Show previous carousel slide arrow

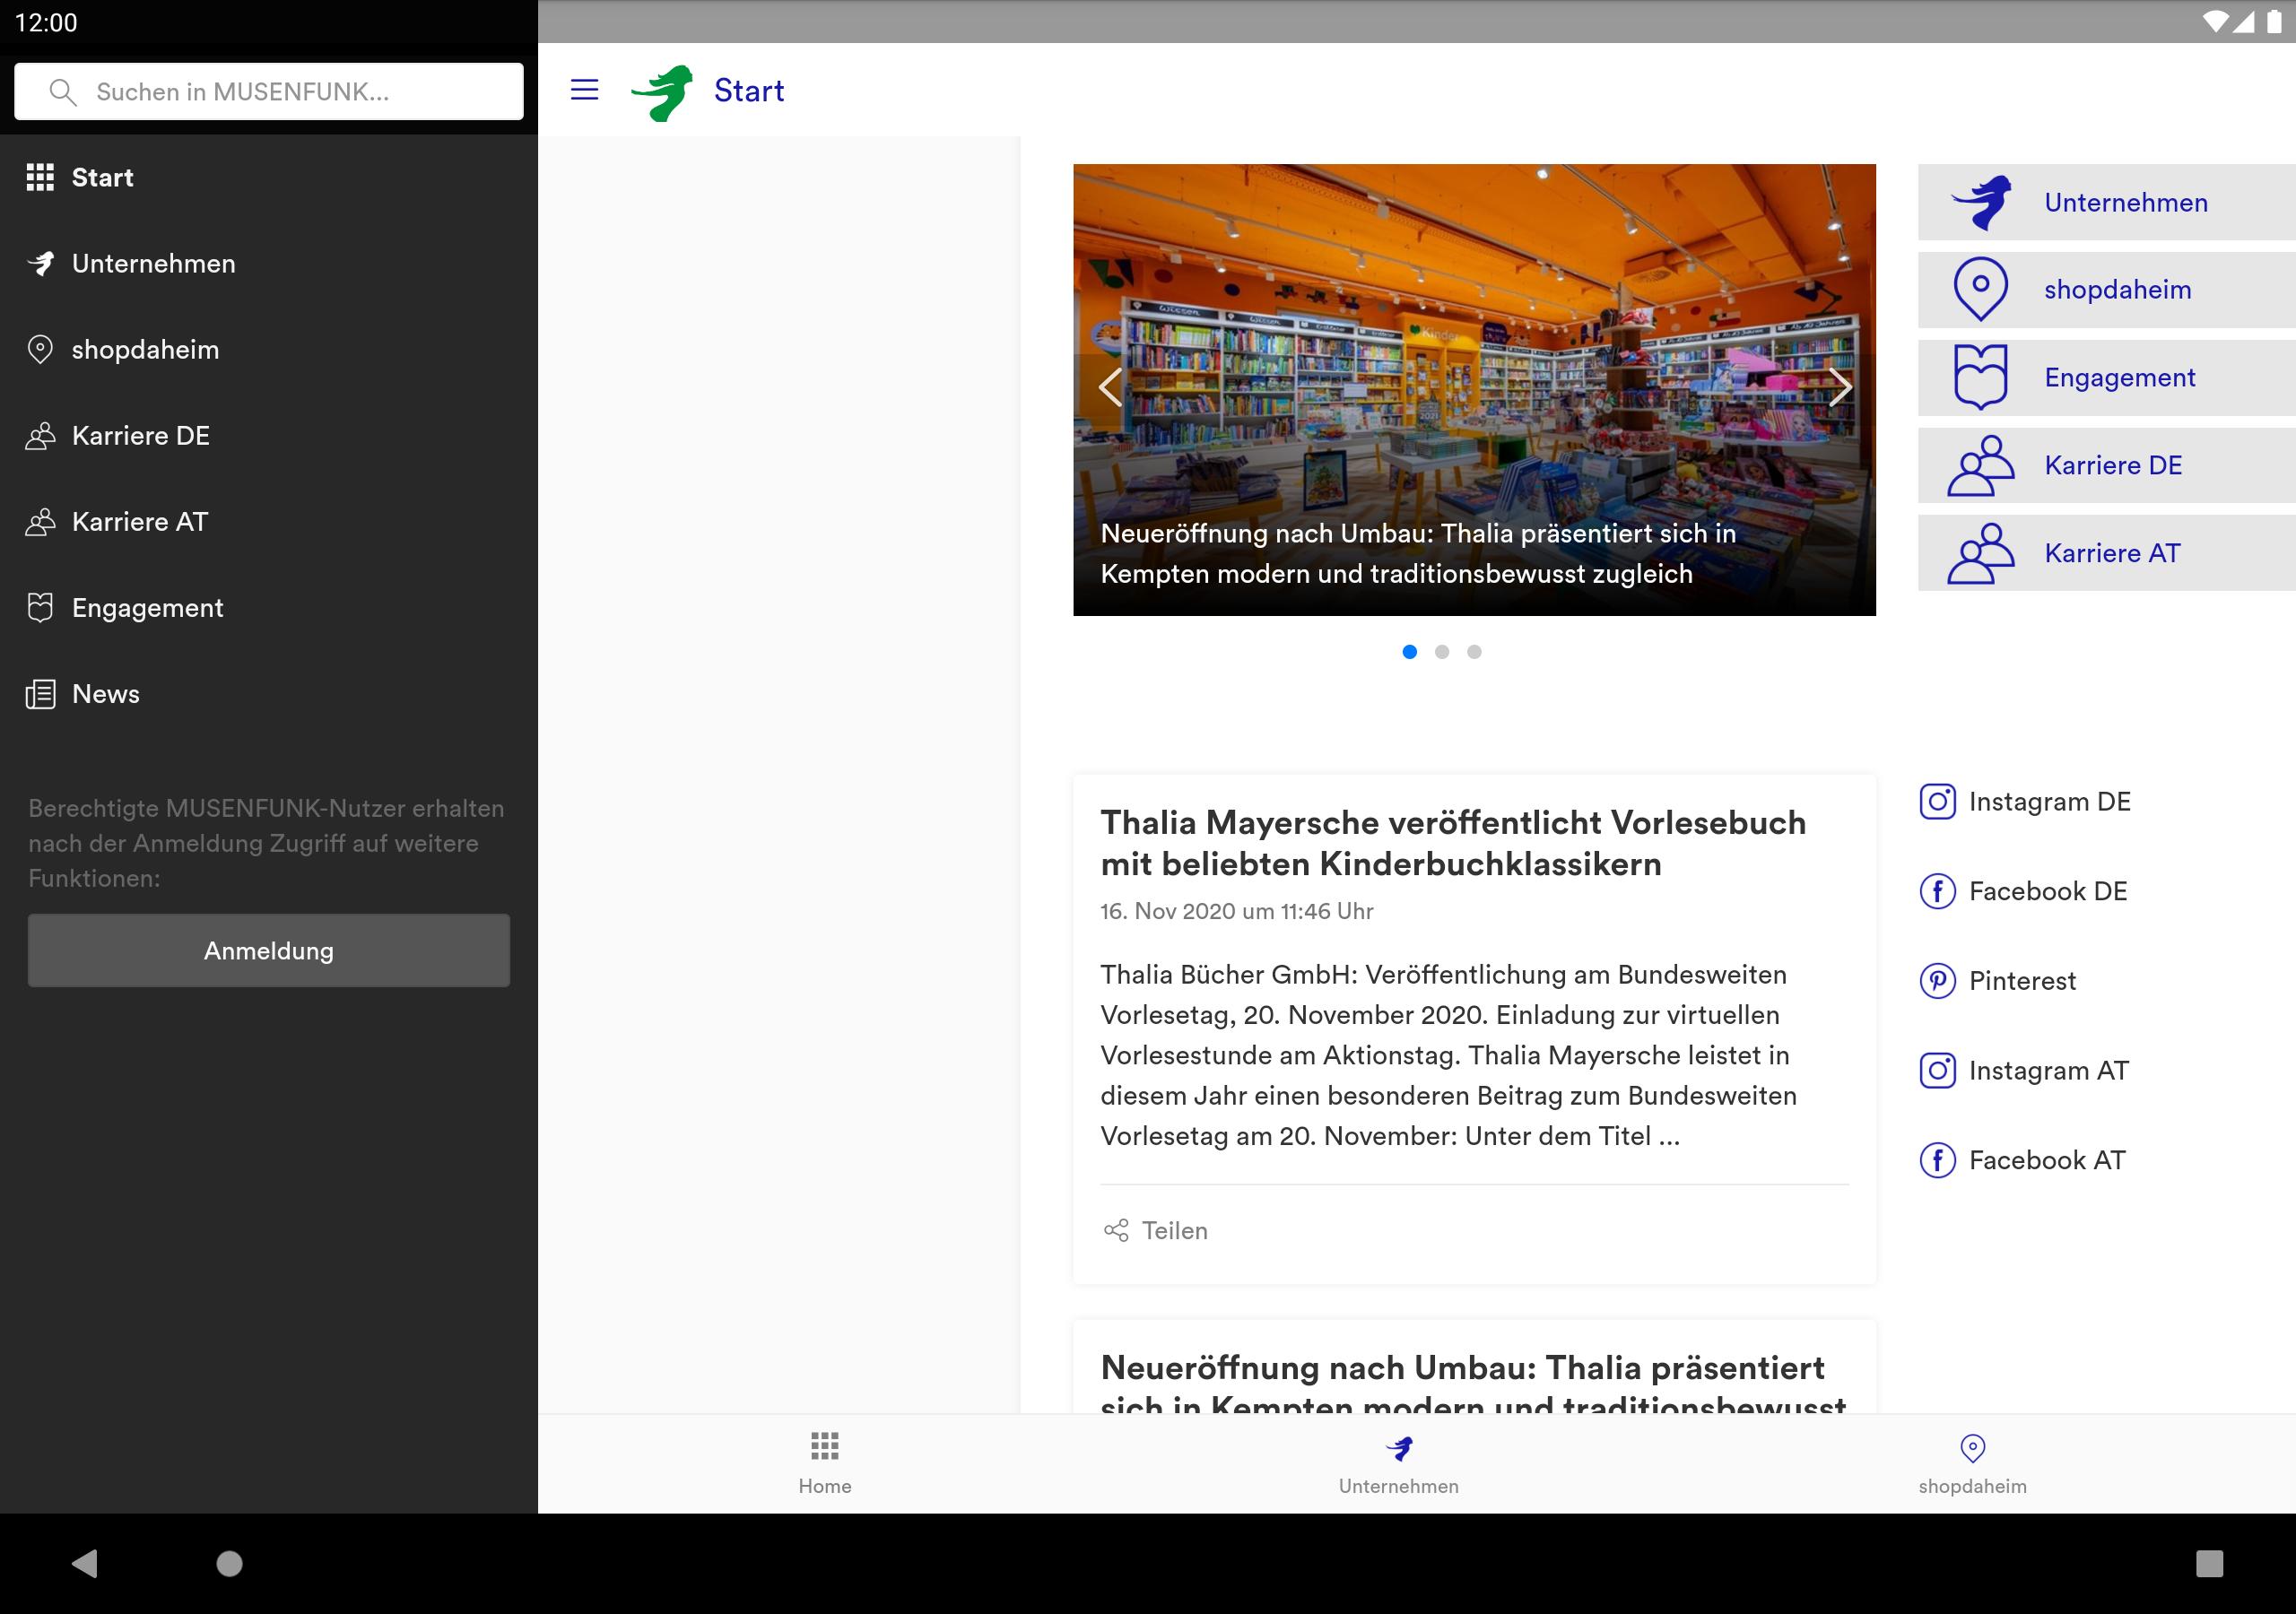(x=1110, y=387)
